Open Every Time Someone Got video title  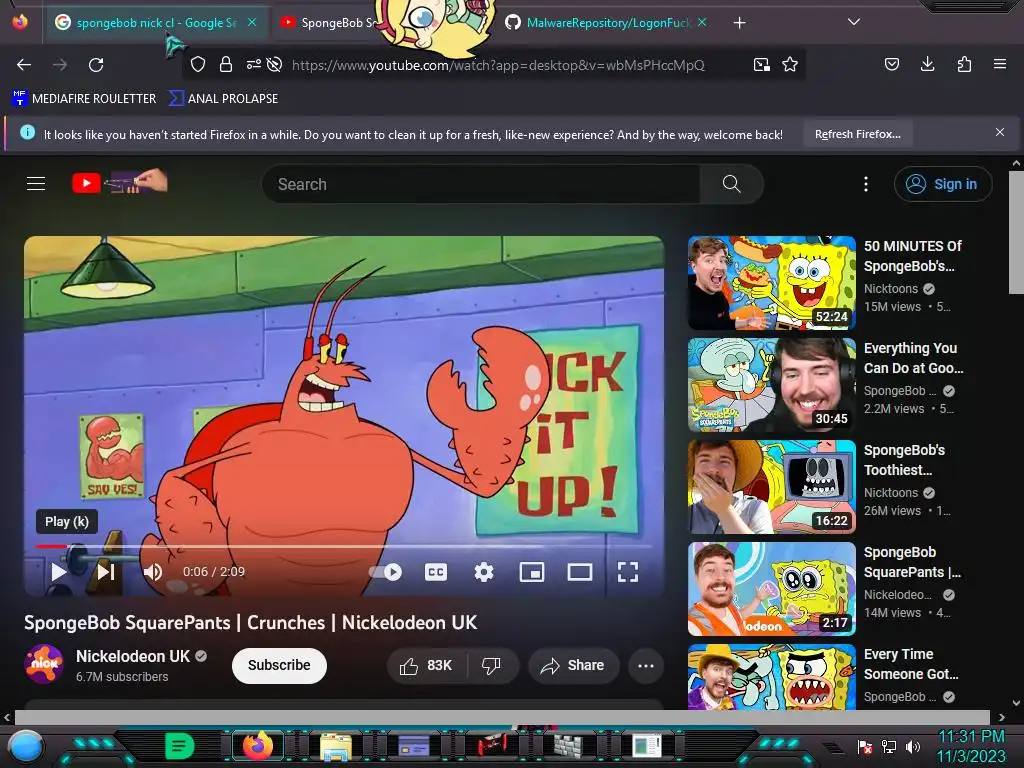pyautogui.click(x=911, y=664)
